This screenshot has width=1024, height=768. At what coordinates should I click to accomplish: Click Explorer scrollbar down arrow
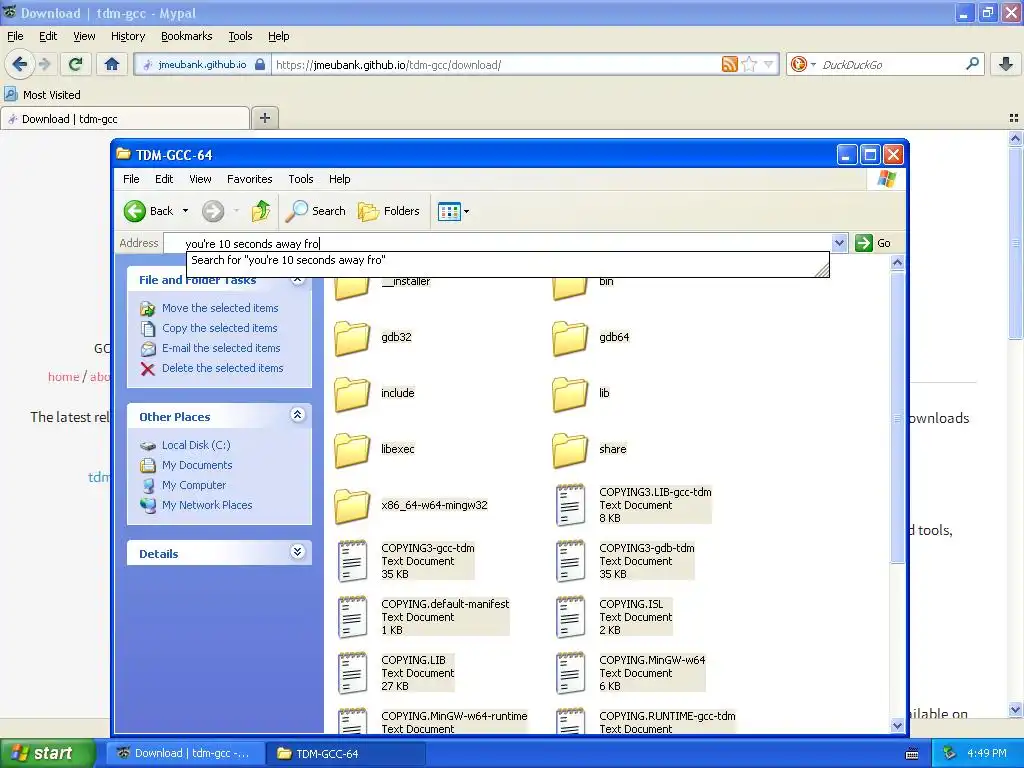(x=897, y=725)
